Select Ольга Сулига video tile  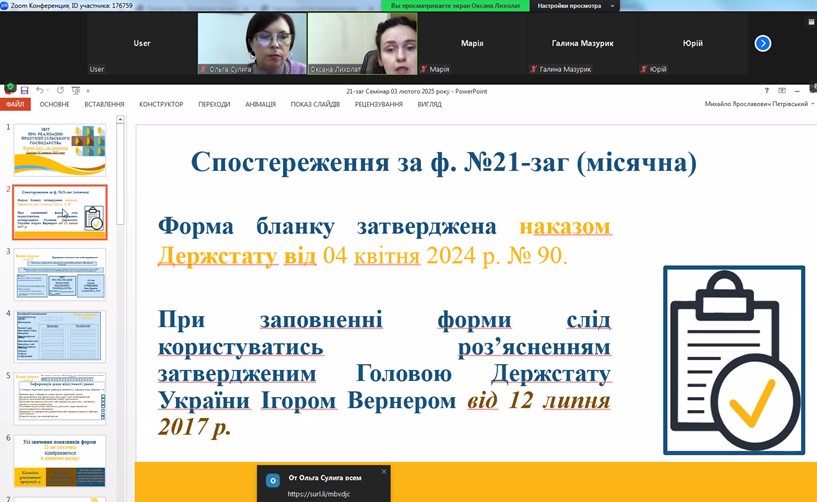click(x=252, y=43)
